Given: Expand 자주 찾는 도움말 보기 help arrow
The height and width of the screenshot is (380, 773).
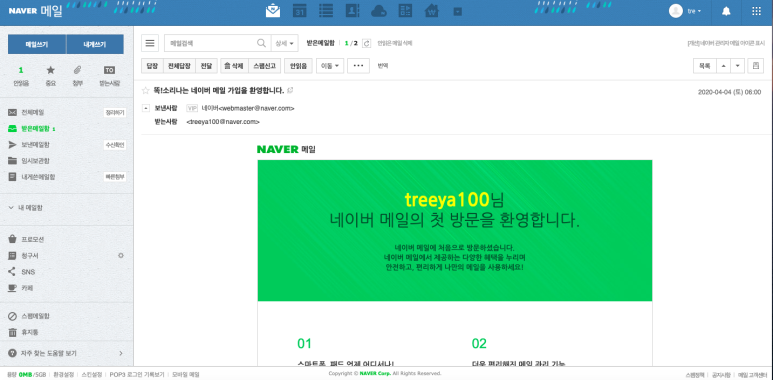Looking at the screenshot, I should (121, 353).
